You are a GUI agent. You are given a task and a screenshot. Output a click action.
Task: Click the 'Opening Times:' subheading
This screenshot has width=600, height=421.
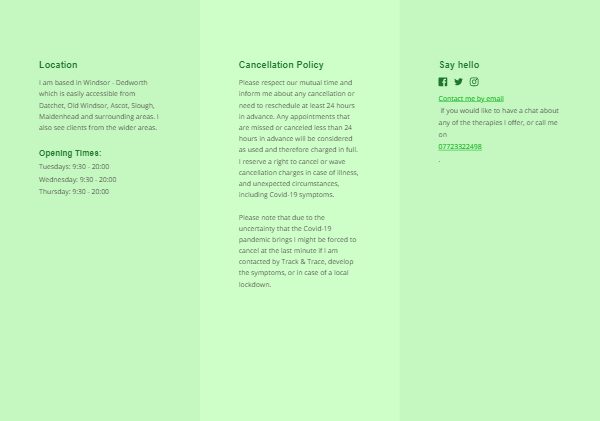tap(70, 153)
